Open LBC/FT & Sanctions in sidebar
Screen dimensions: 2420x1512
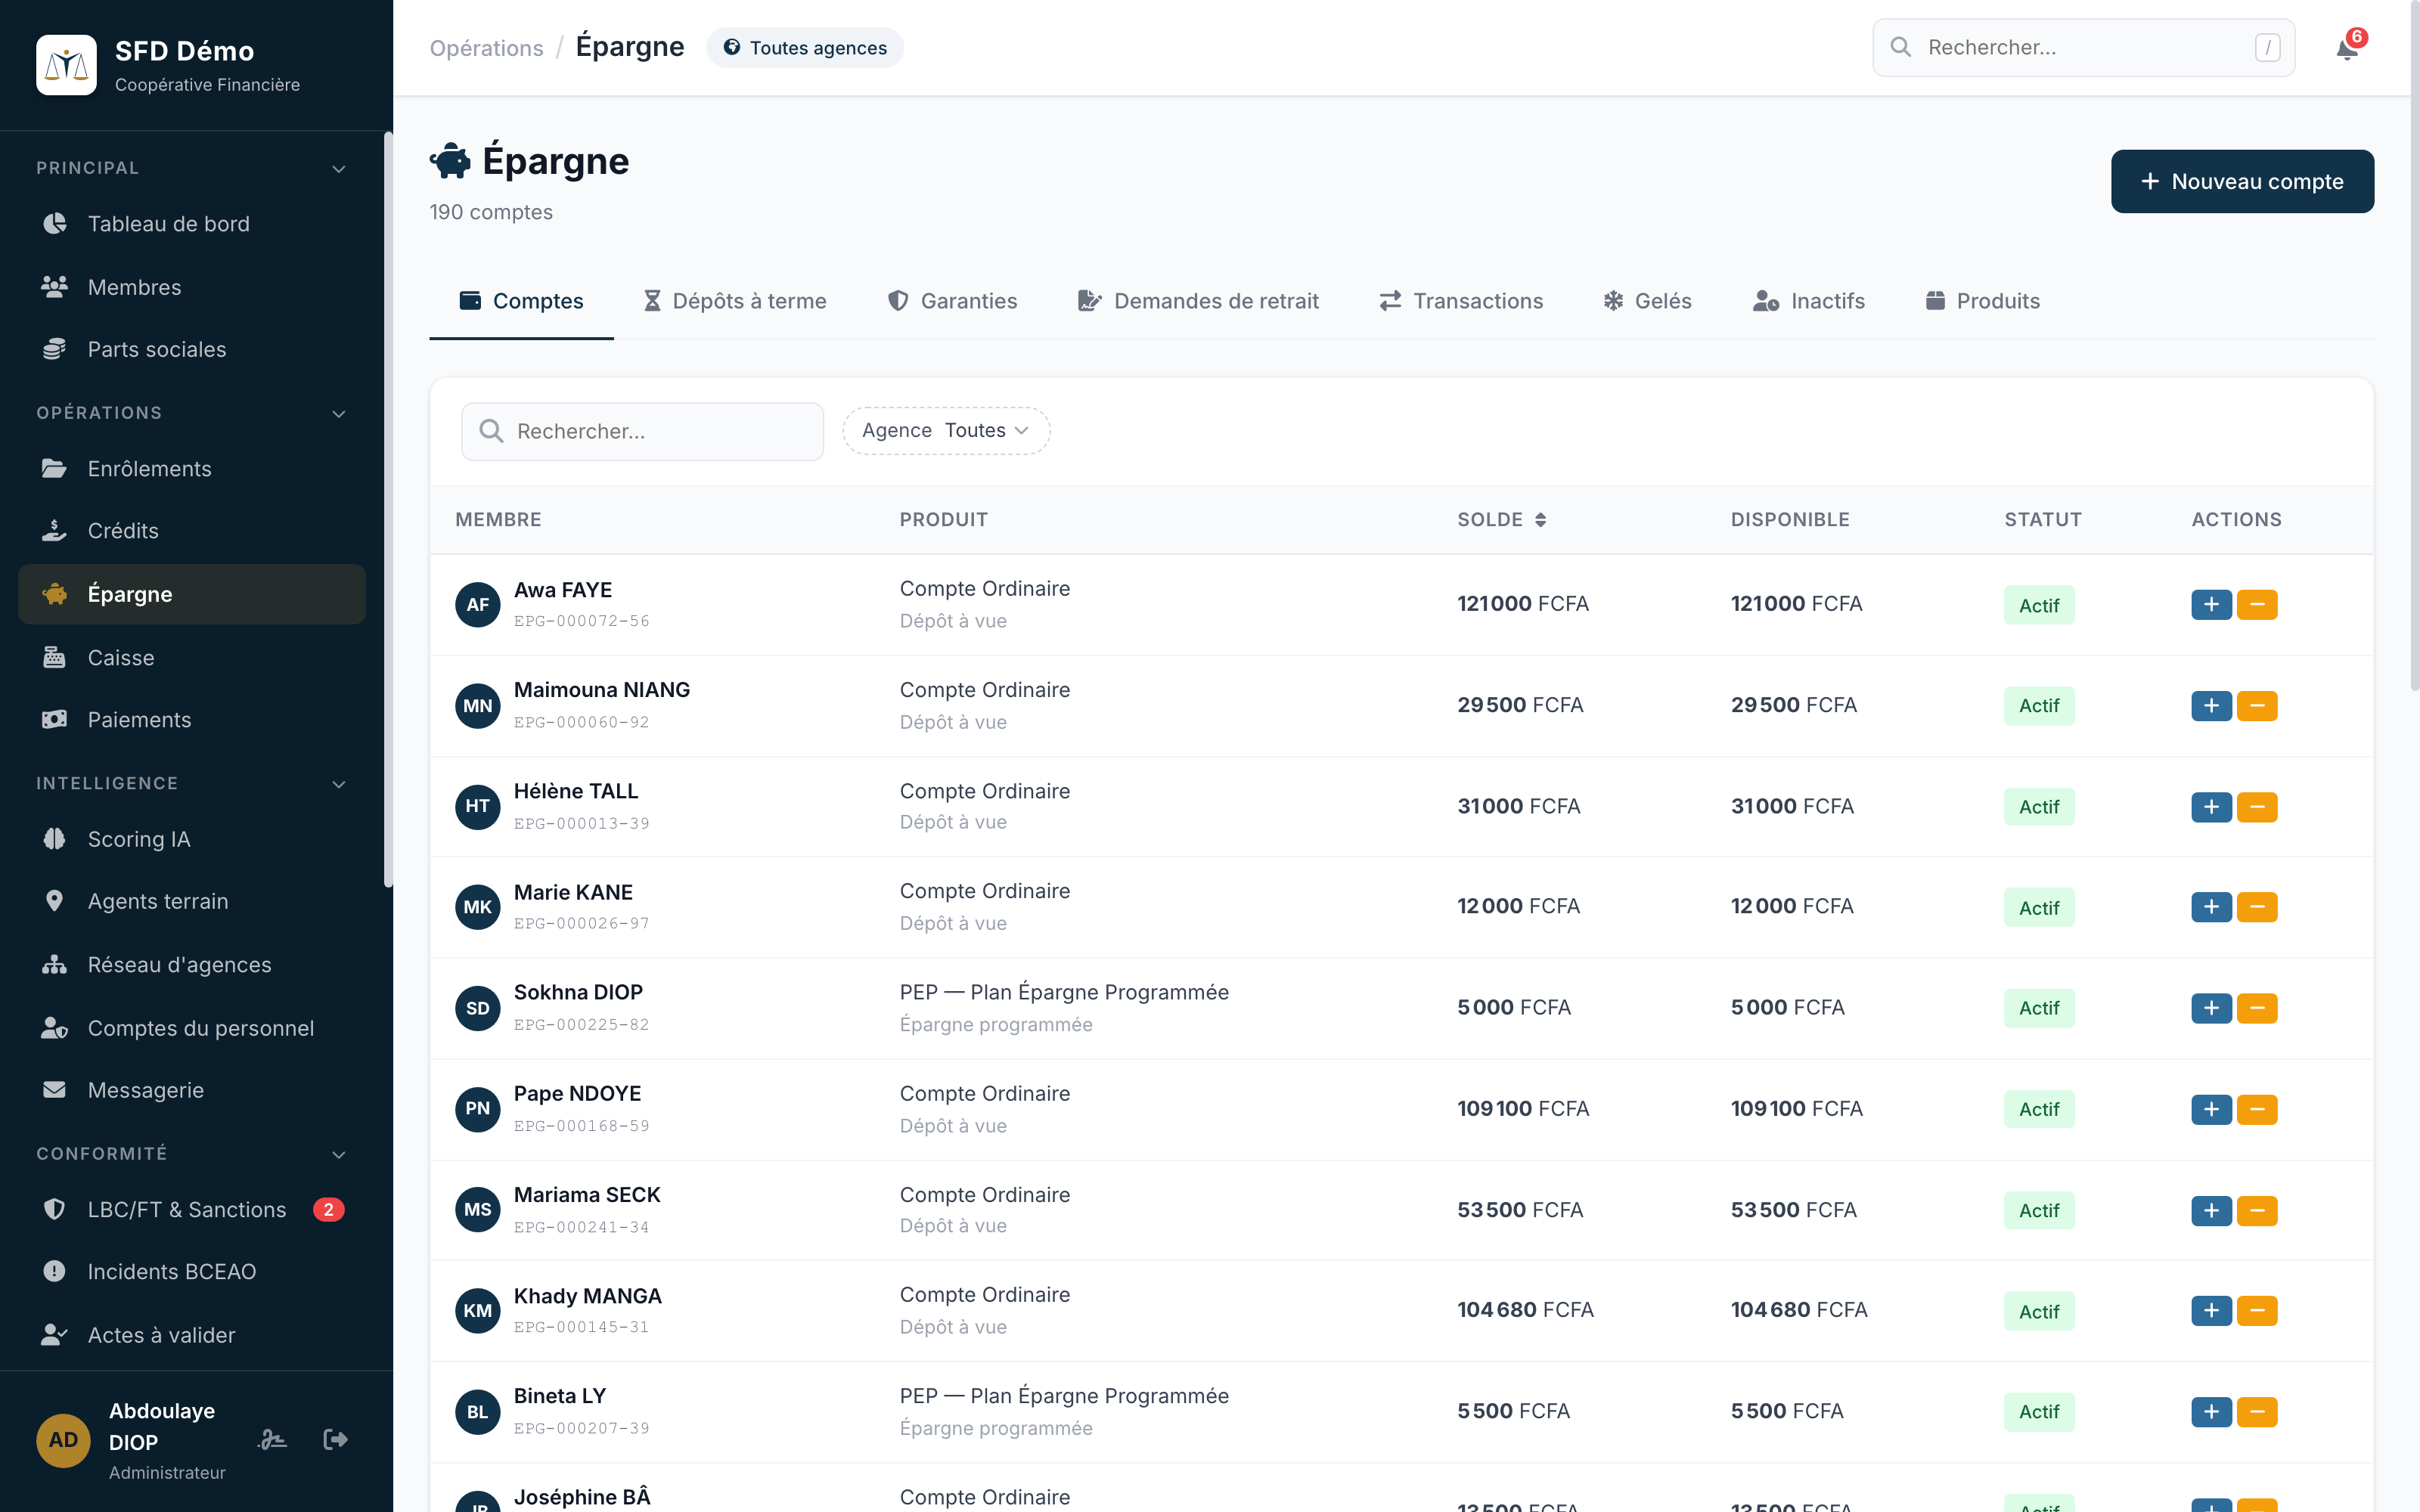coord(192,1210)
